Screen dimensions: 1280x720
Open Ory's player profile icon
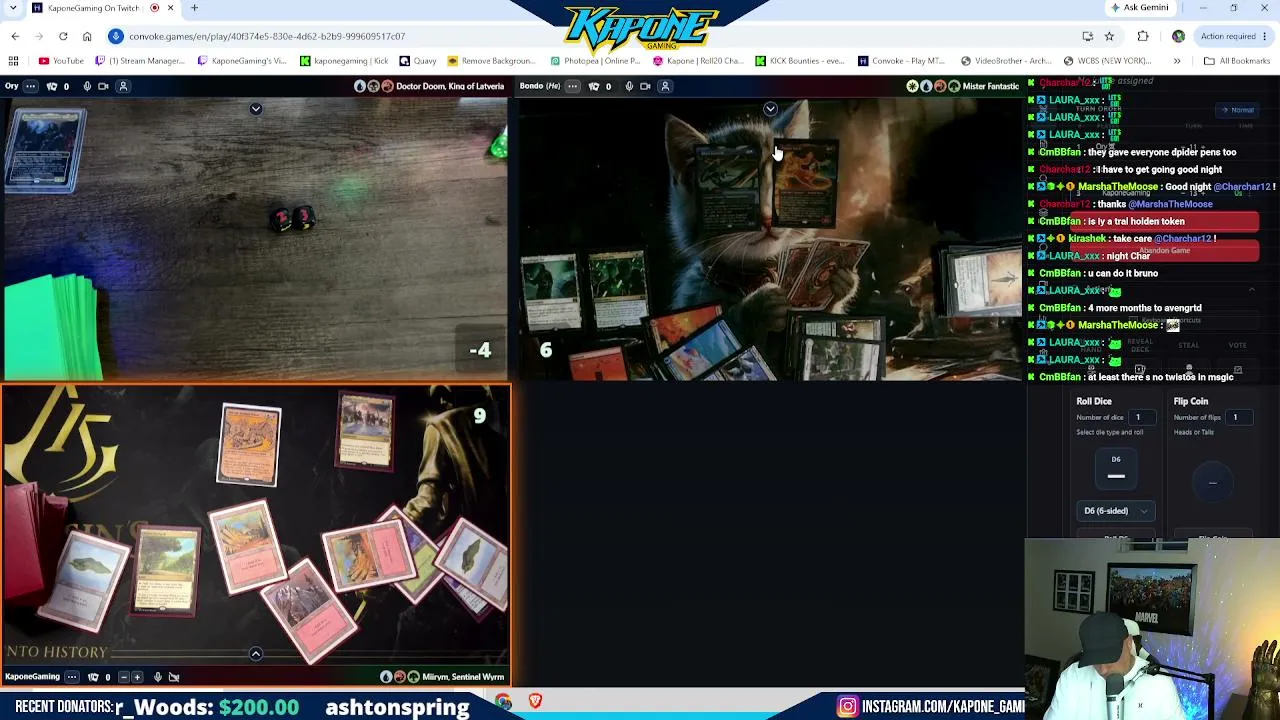(x=124, y=86)
